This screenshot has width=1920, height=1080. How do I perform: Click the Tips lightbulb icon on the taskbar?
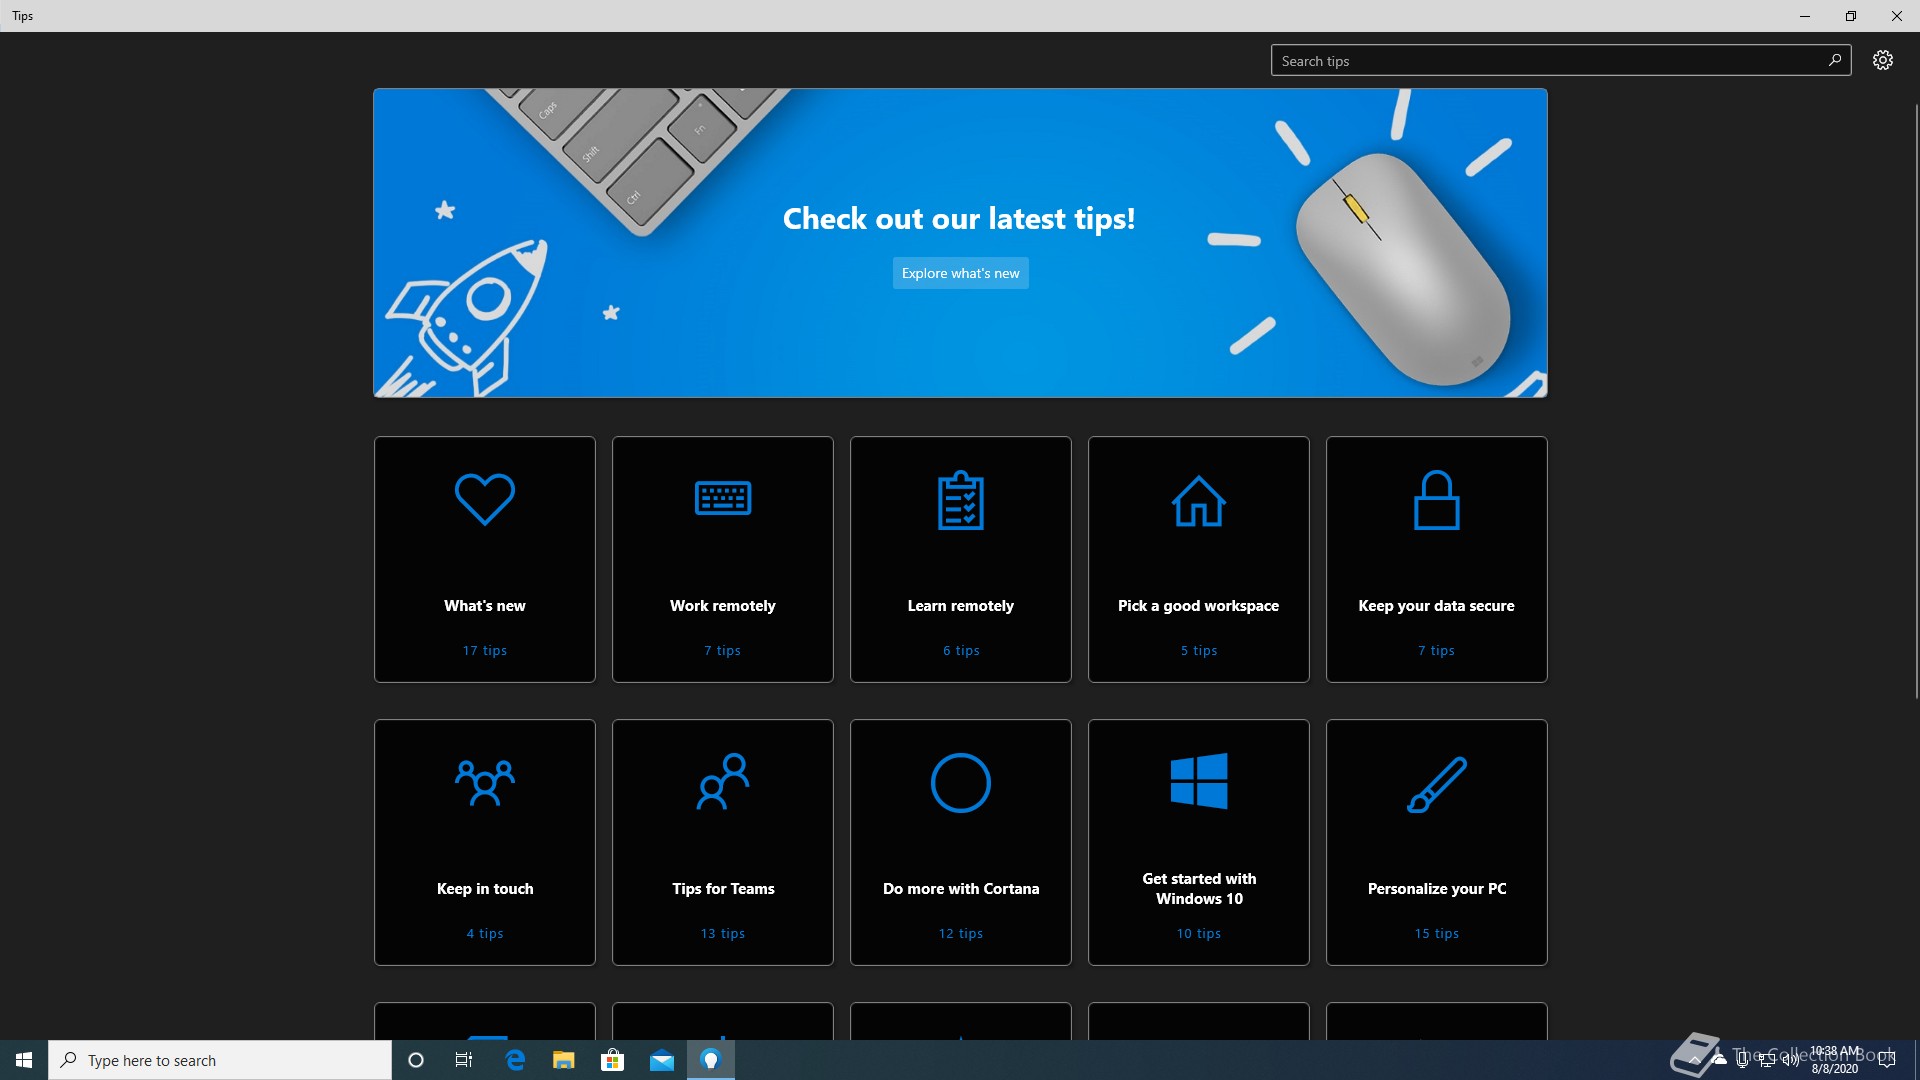[711, 1060]
